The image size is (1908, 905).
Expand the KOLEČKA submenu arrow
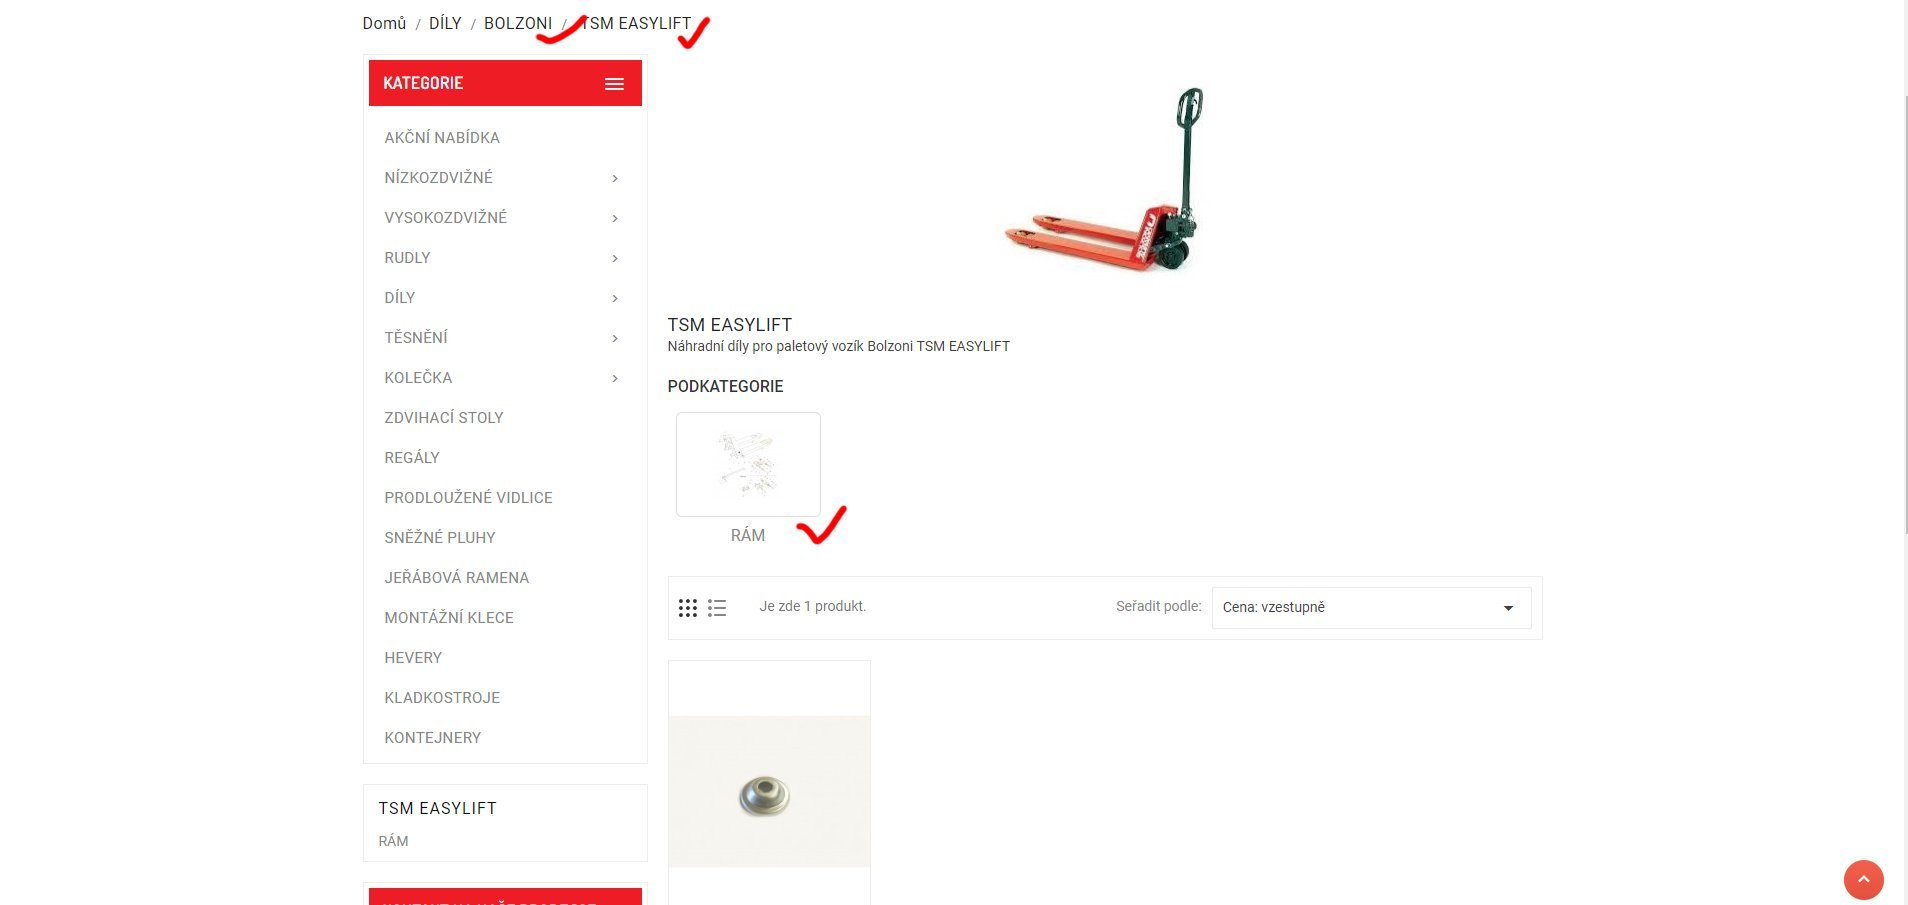(x=615, y=378)
